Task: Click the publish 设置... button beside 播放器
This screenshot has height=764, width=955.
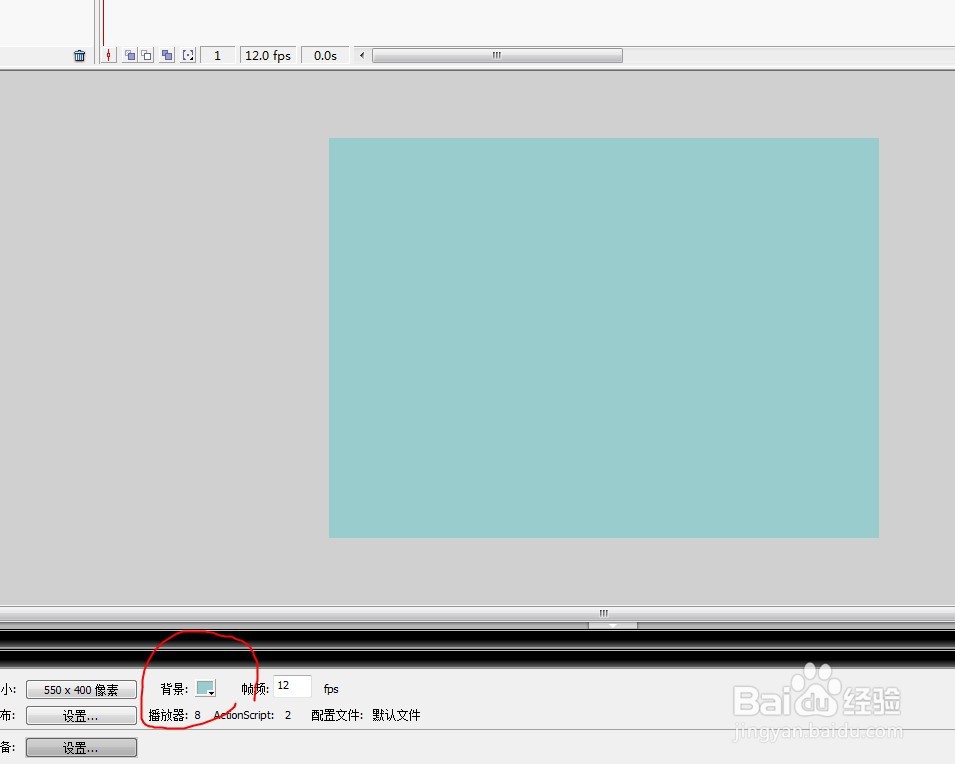Action: tap(81, 716)
